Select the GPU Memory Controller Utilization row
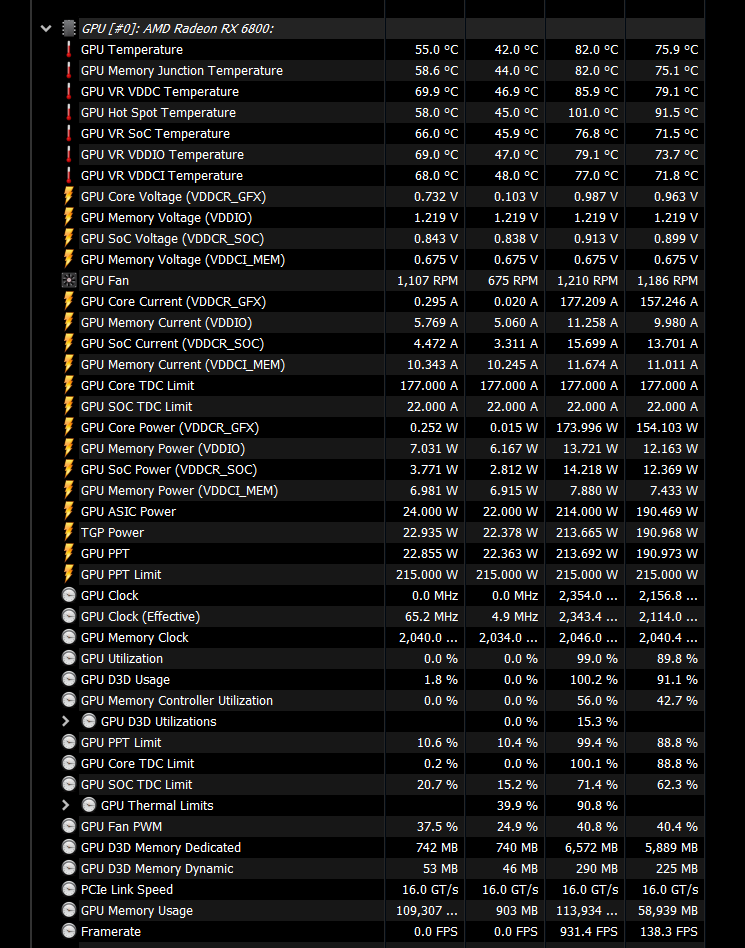745x948 pixels. (382, 701)
